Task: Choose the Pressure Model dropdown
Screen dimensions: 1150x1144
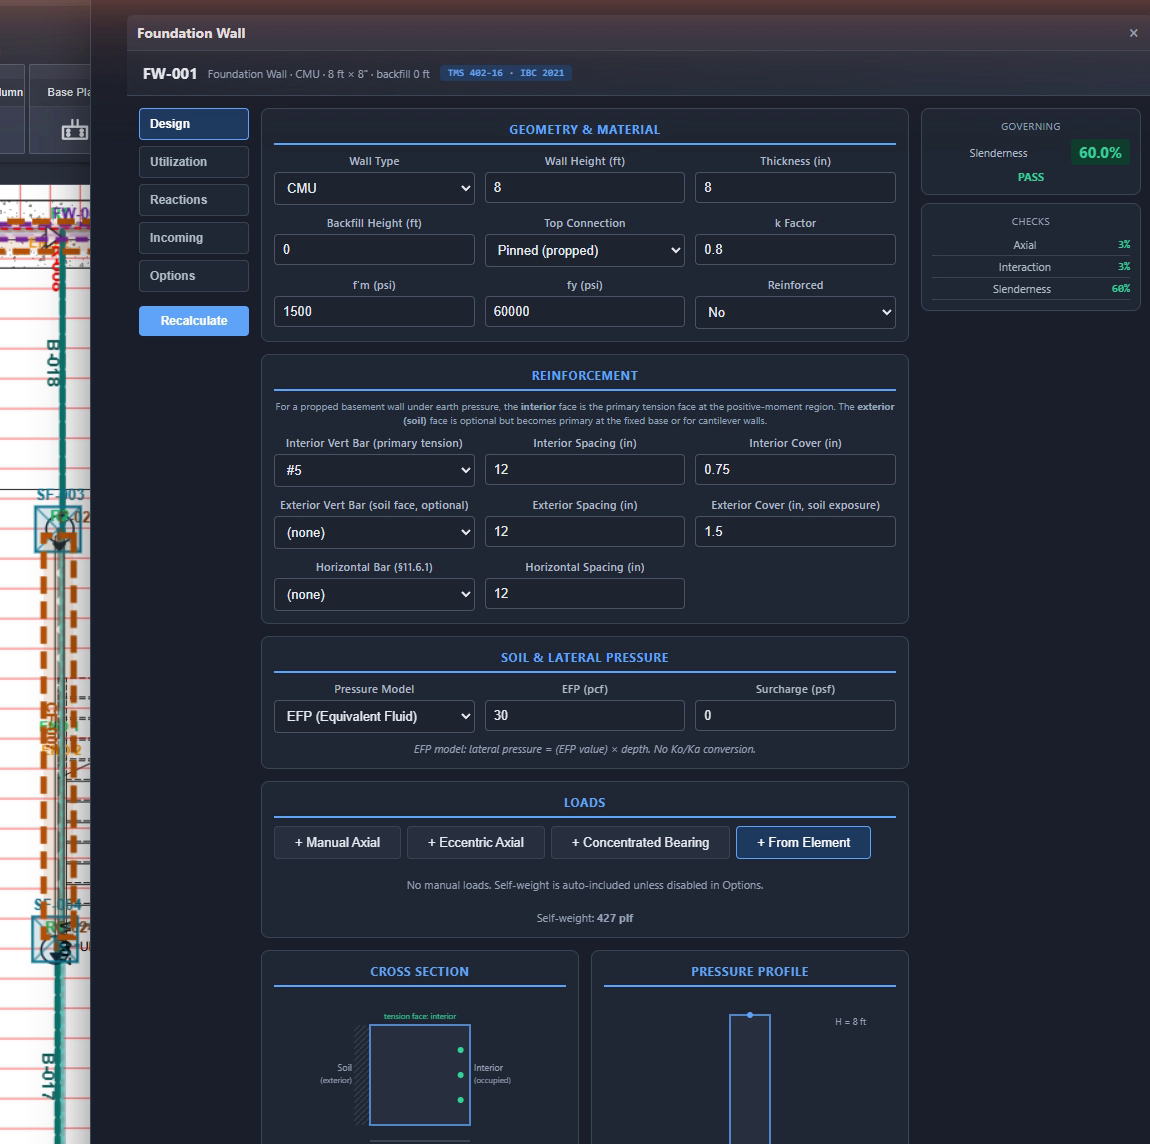Action: [374, 716]
